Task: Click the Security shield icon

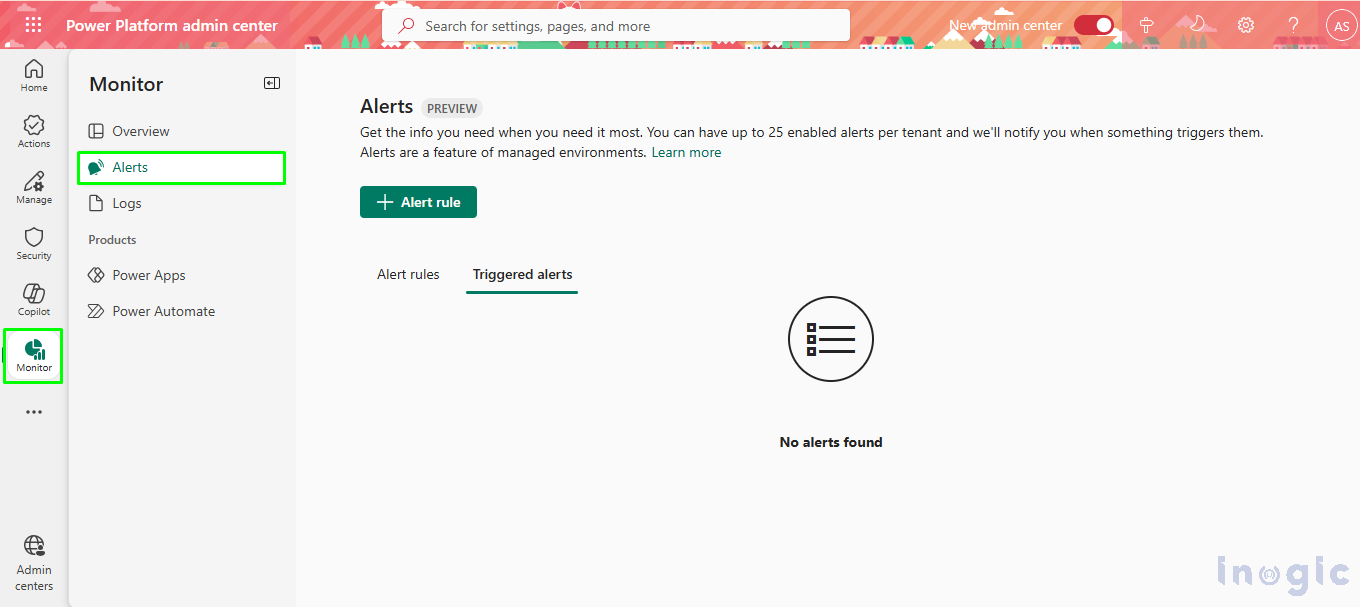Action: tap(33, 241)
